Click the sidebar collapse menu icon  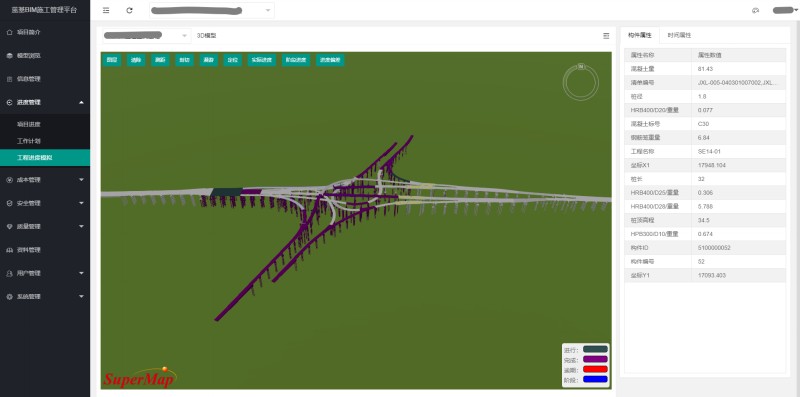106,10
